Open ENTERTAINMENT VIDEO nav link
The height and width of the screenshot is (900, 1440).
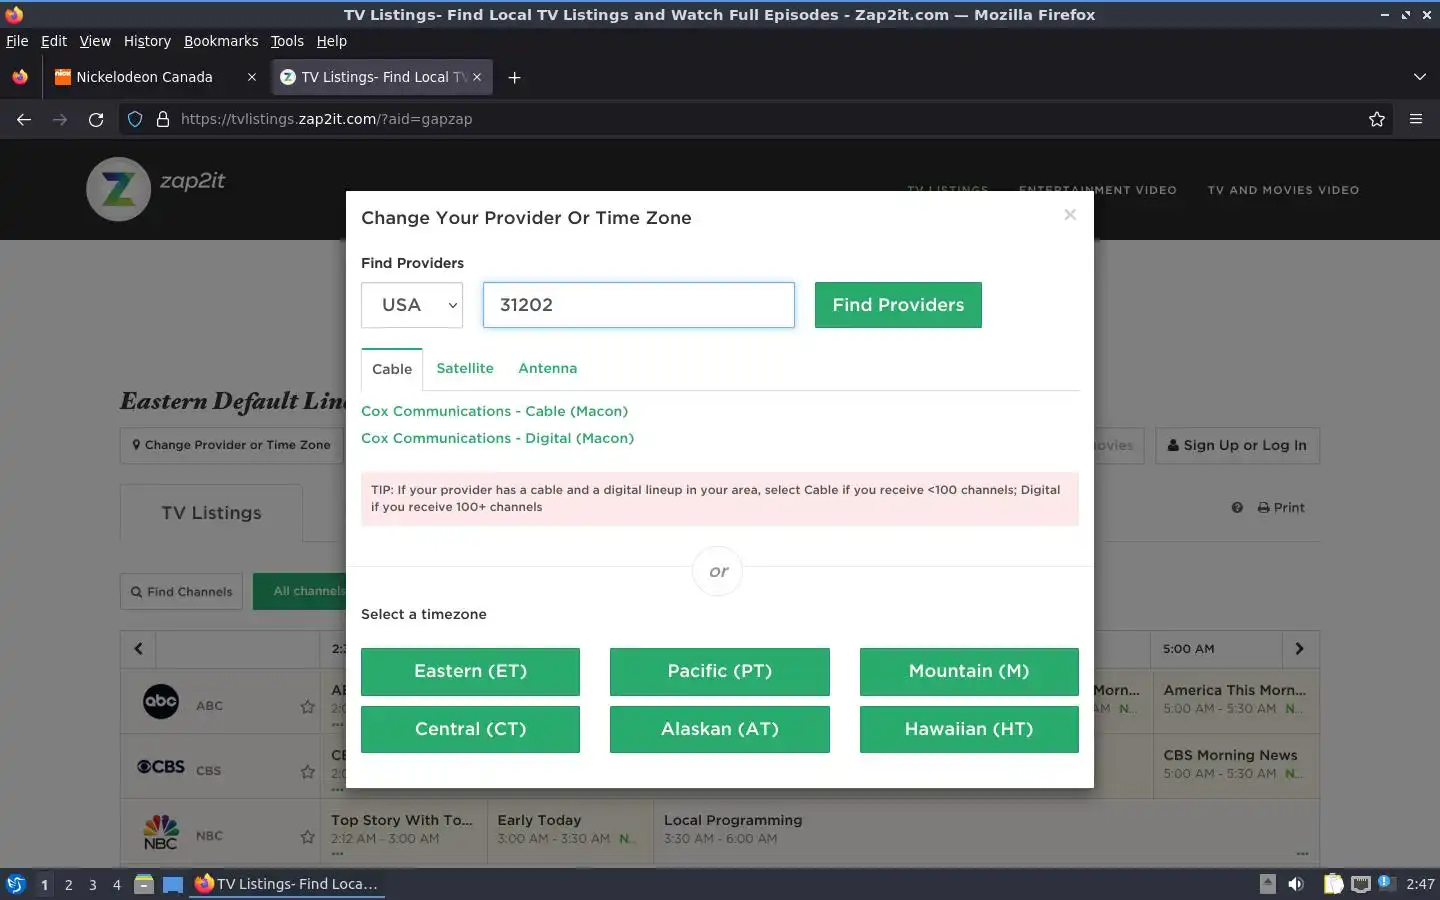[x=1097, y=190]
